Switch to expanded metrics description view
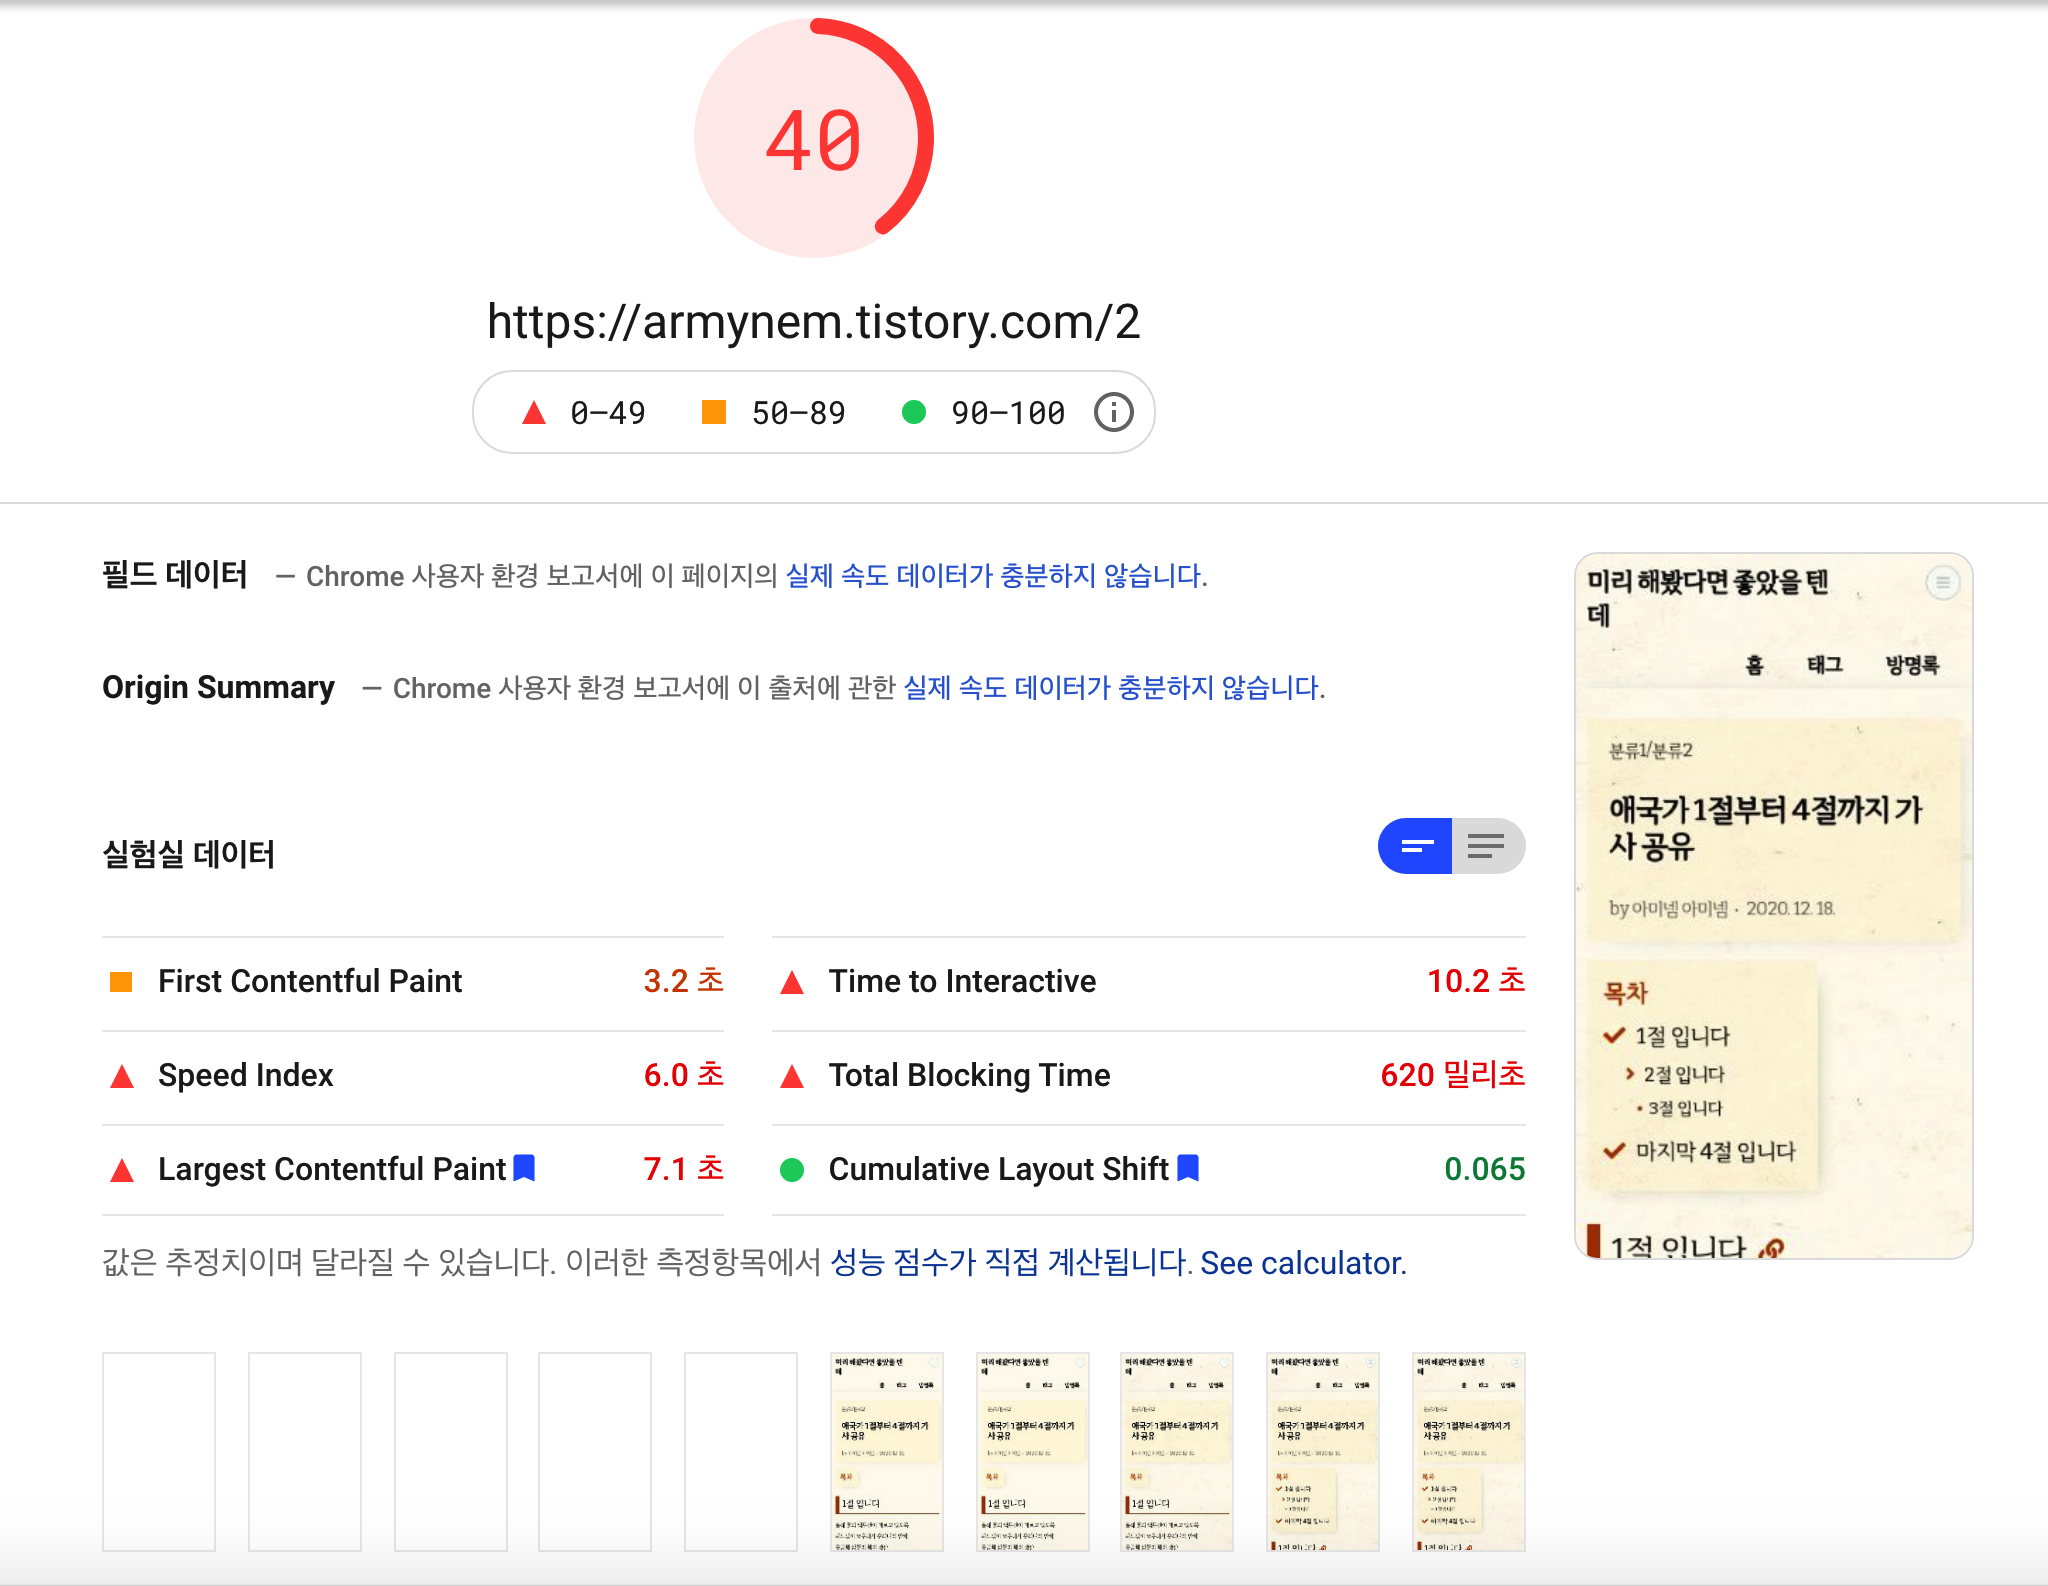2048x1586 pixels. tap(1487, 846)
